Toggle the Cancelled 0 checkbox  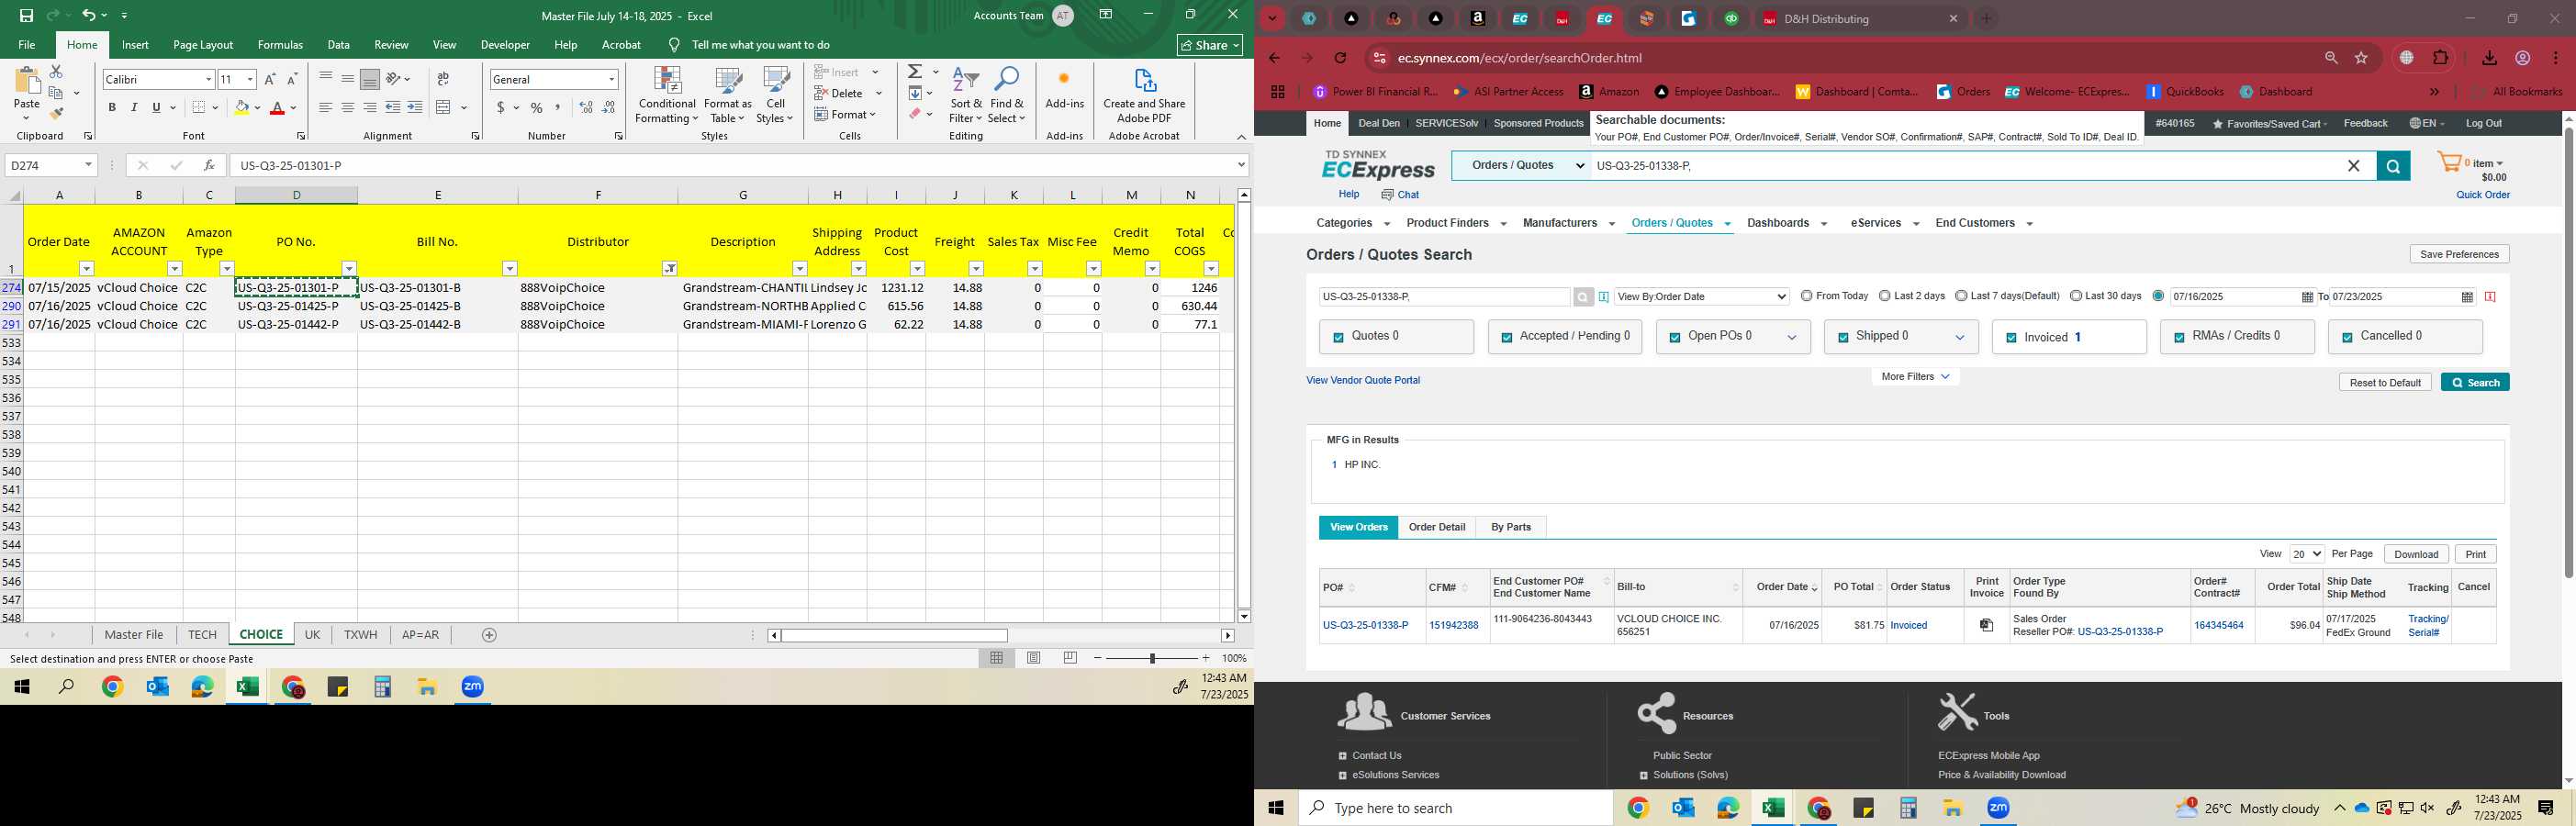(x=2347, y=338)
